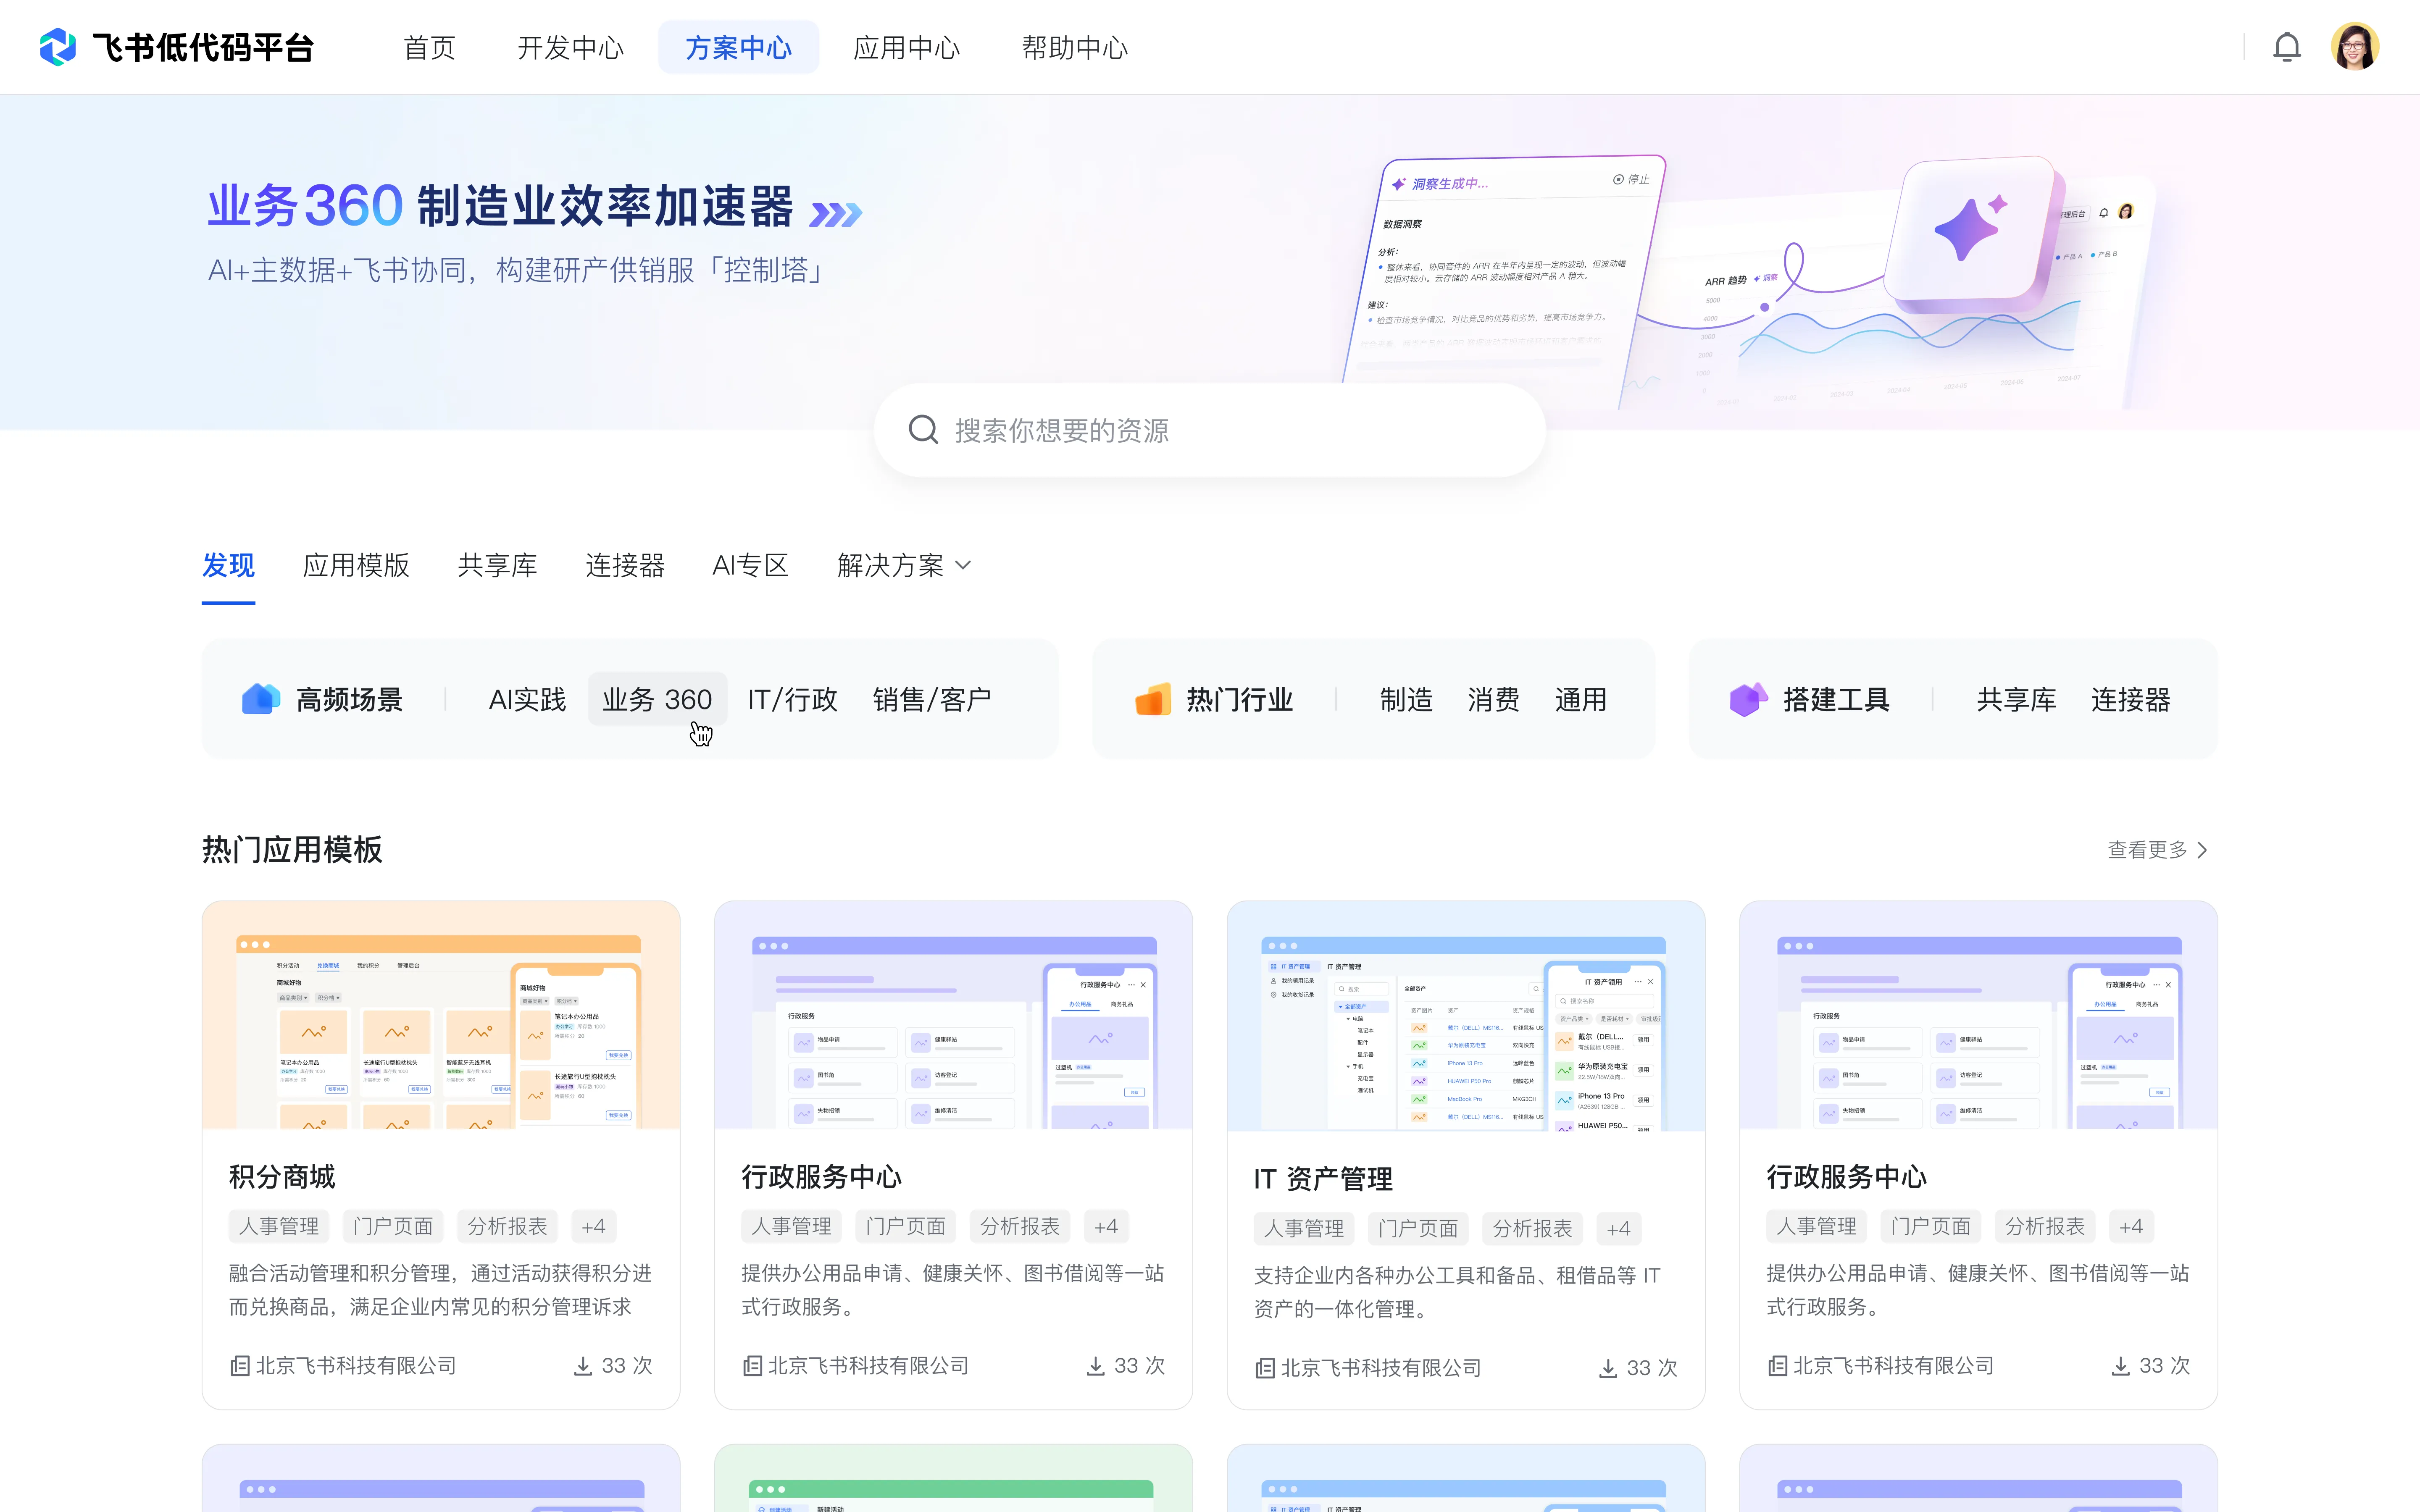This screenshot has height=1512, width=2420.
Task: Go to the 首页 nav item
Action: [x=429, y=47]
